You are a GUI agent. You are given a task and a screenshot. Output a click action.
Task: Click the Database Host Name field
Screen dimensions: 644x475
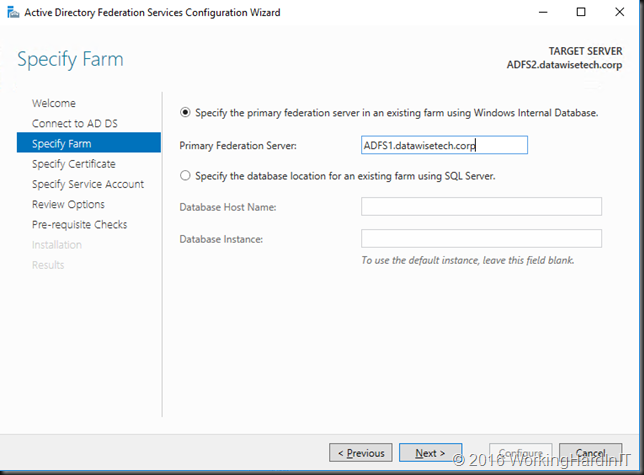[481, 207]
